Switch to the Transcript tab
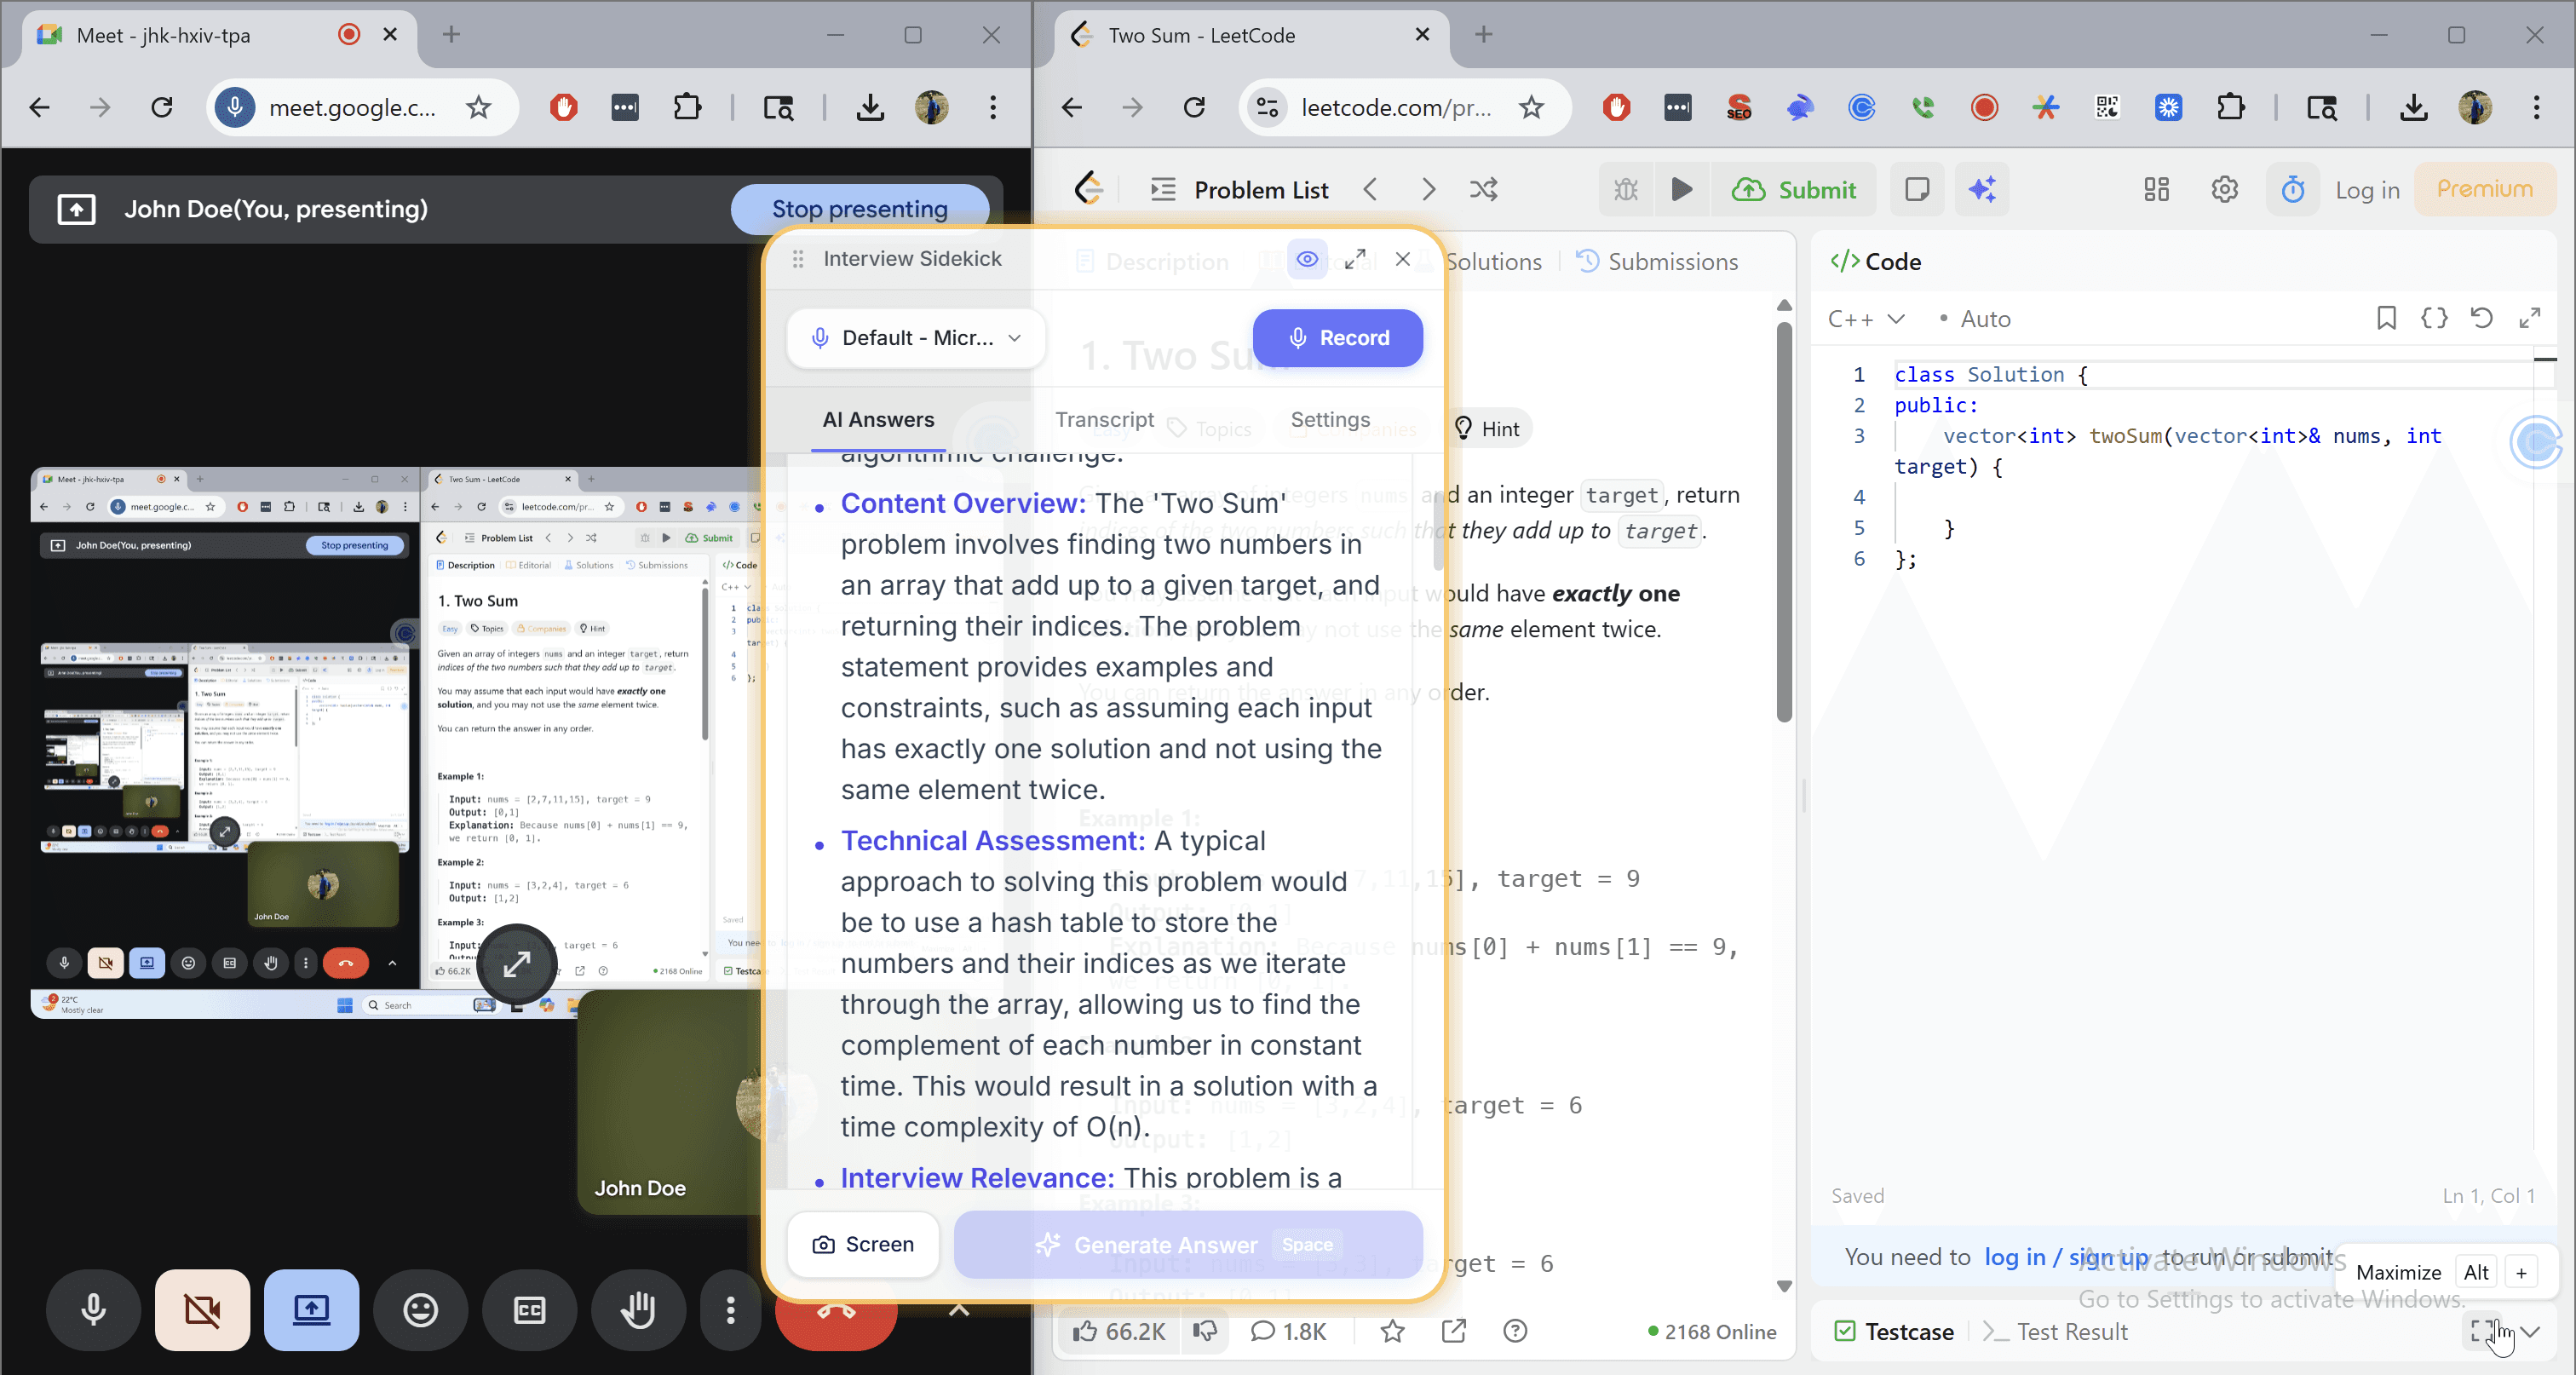The image size is (2576, 1375). [1104, 419]
